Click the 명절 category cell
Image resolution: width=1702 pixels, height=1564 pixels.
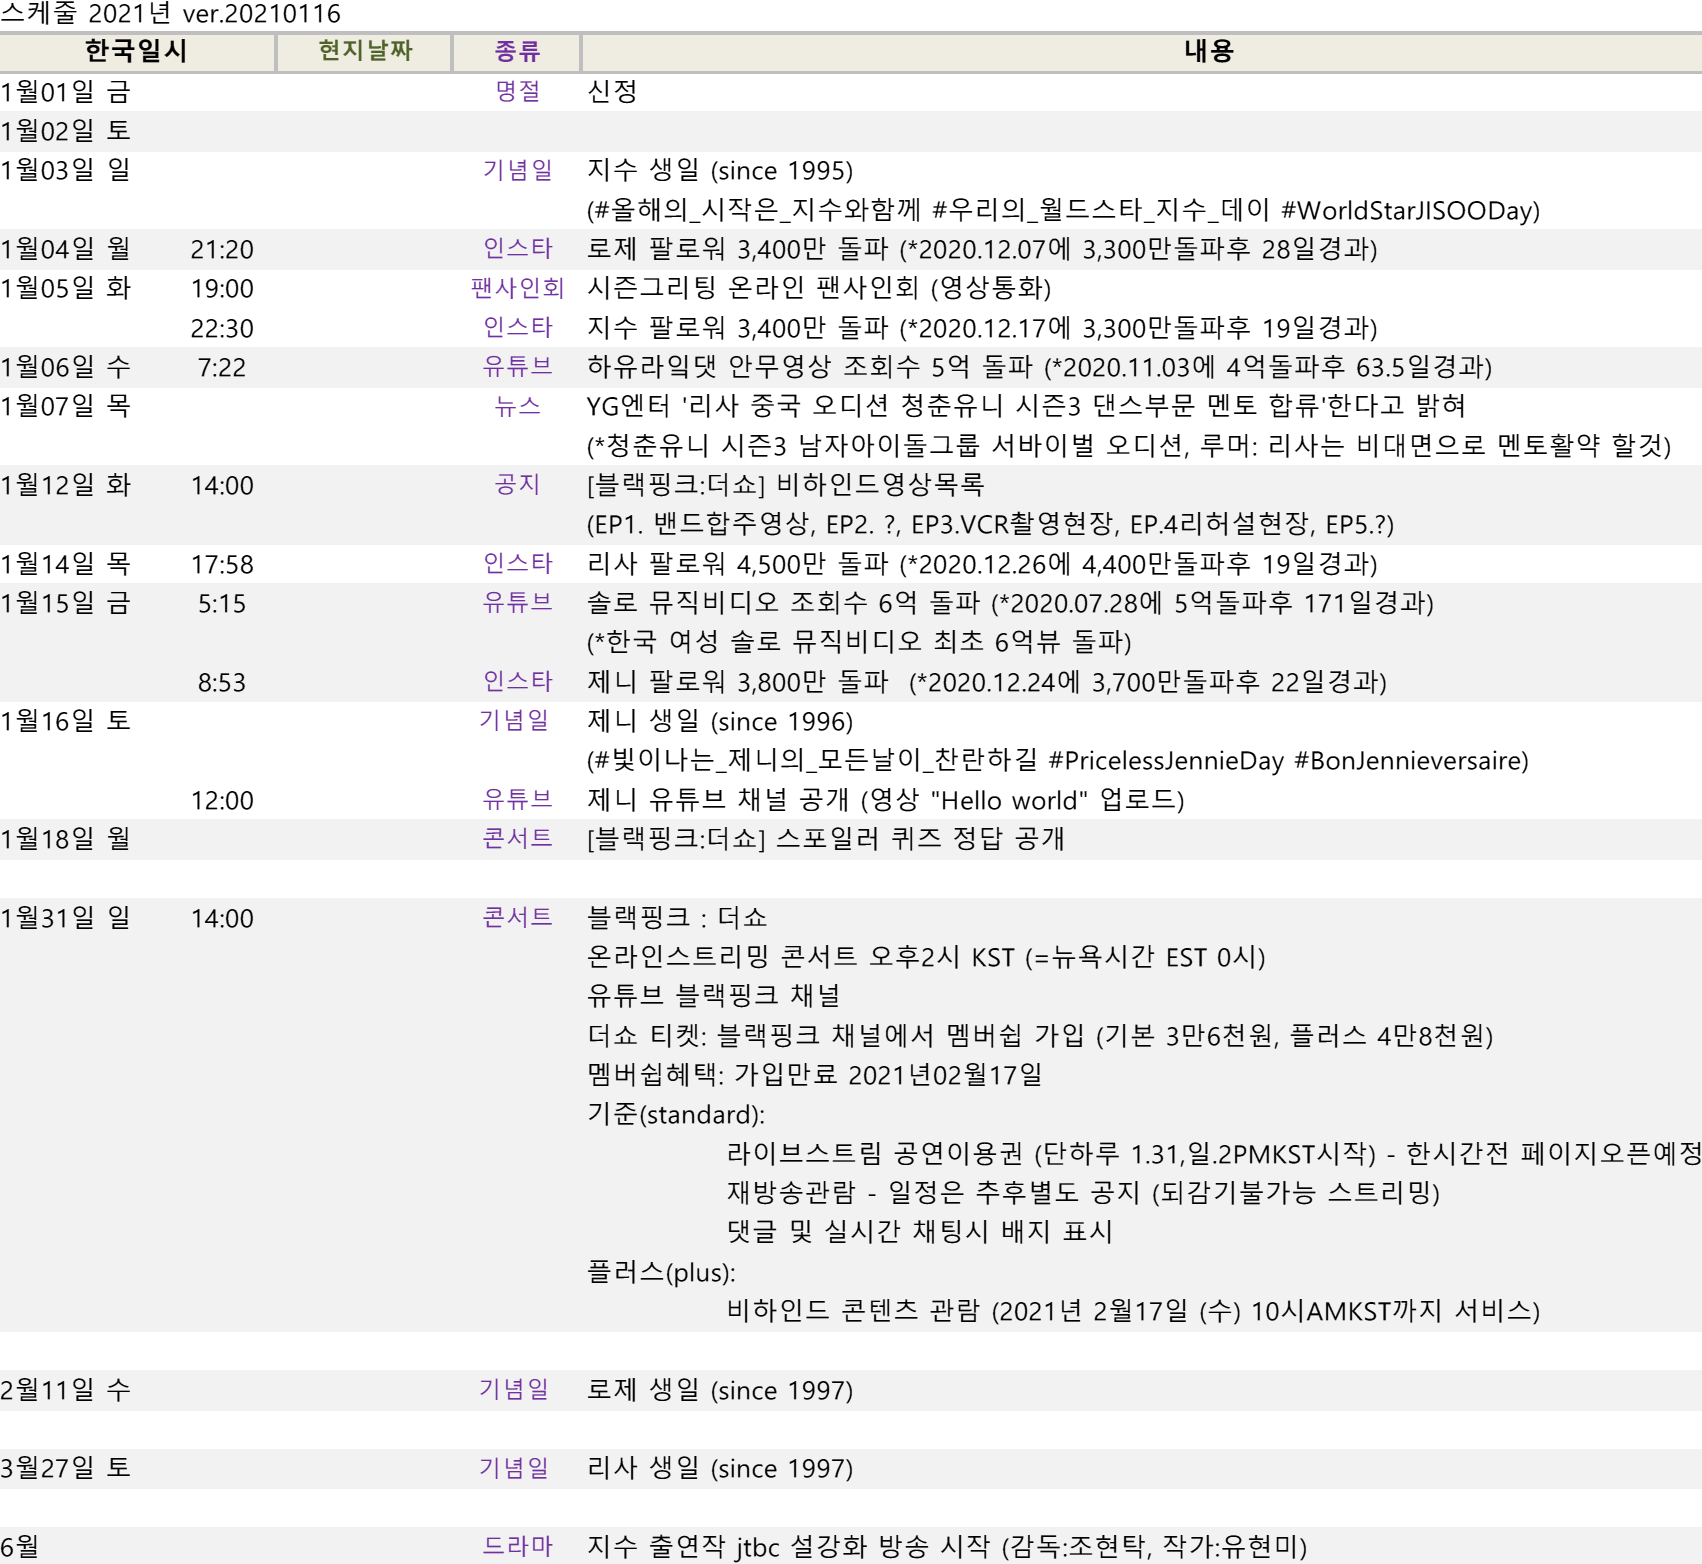tap(517, 92)
